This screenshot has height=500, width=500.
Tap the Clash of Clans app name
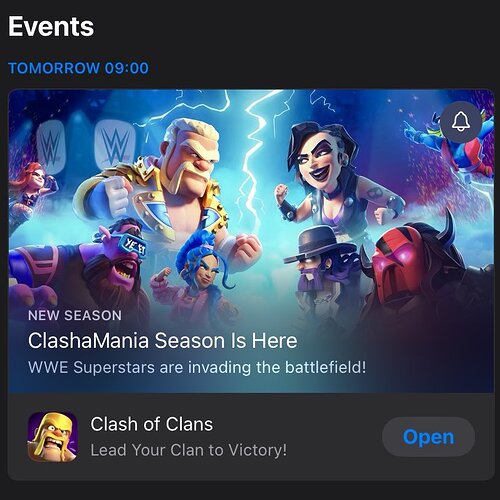pos(152,424)
